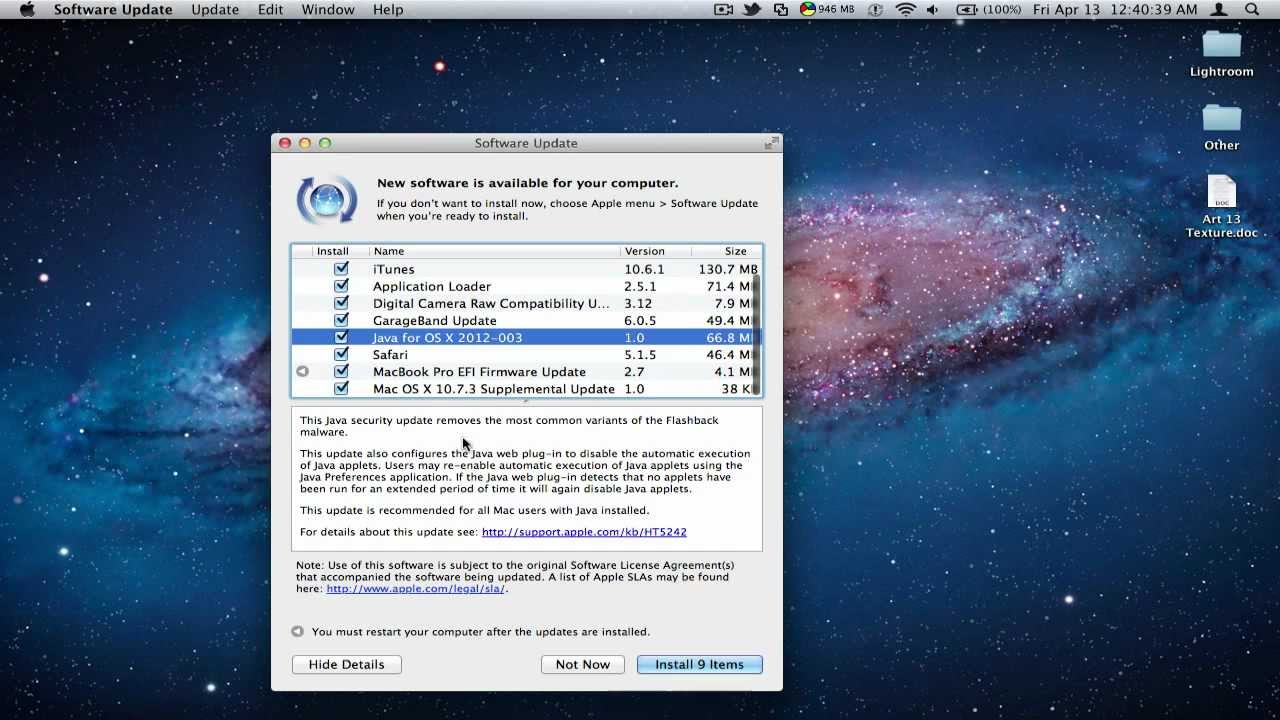Open the Twitter bird menu bar icon
The height and width of the screenshot is (720, 1280).
coord(752,9)
